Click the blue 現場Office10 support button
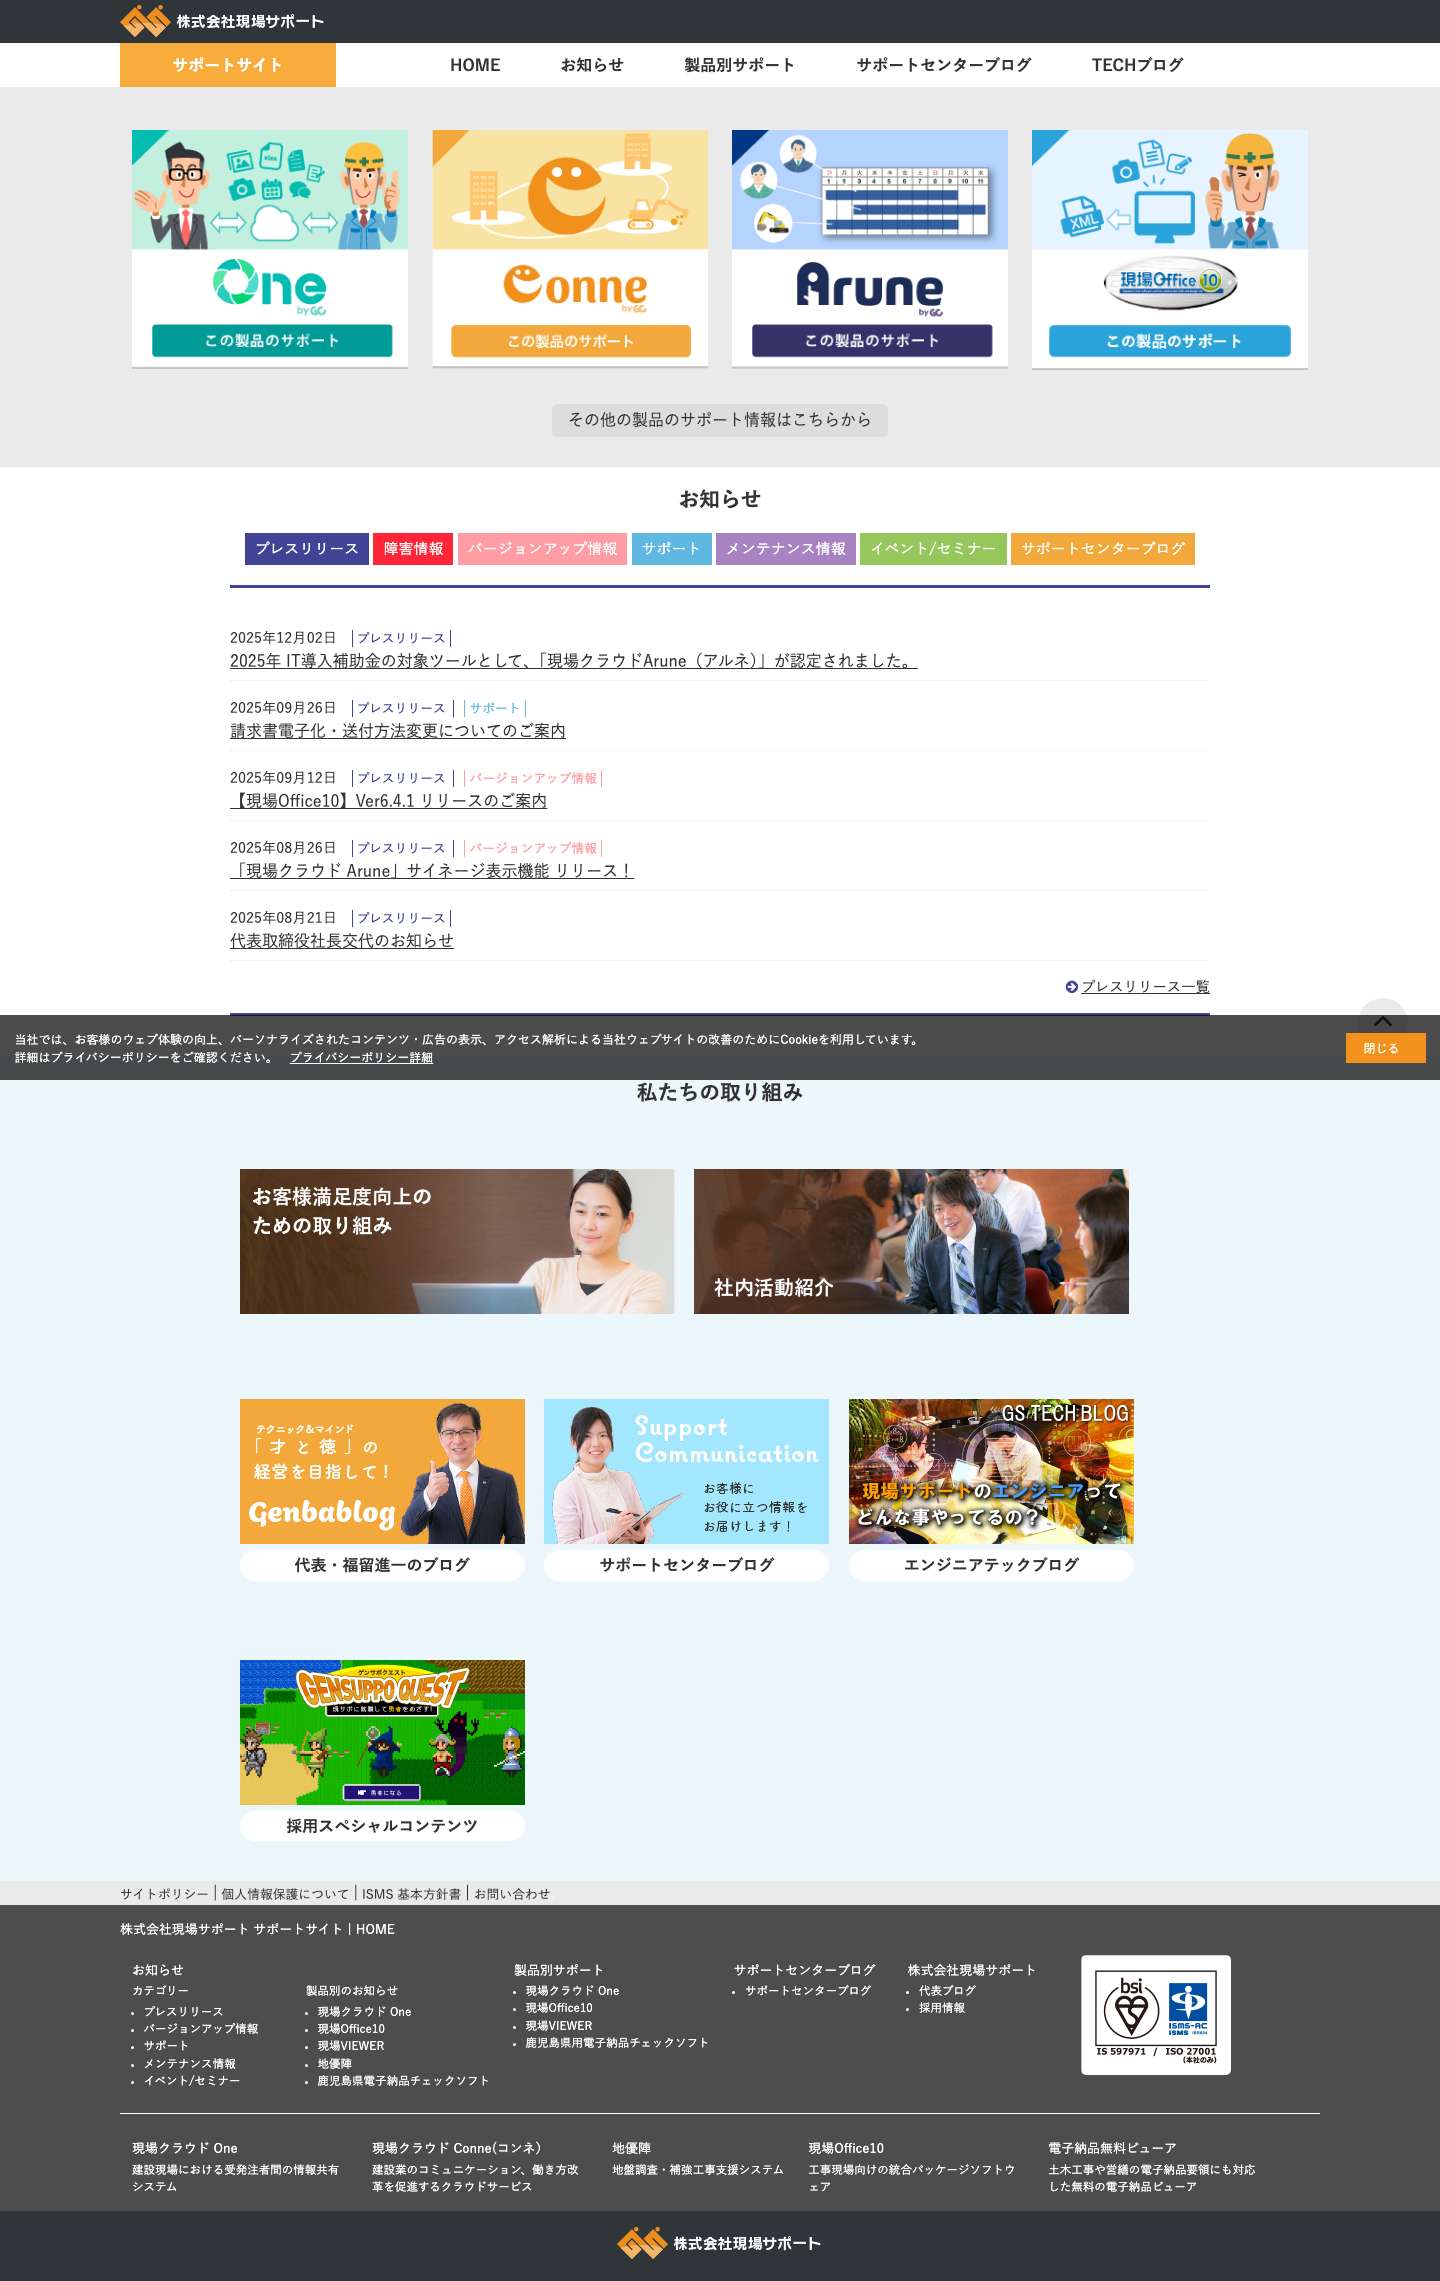Screen dimensions: 1440x2281 click(1170, 341)
